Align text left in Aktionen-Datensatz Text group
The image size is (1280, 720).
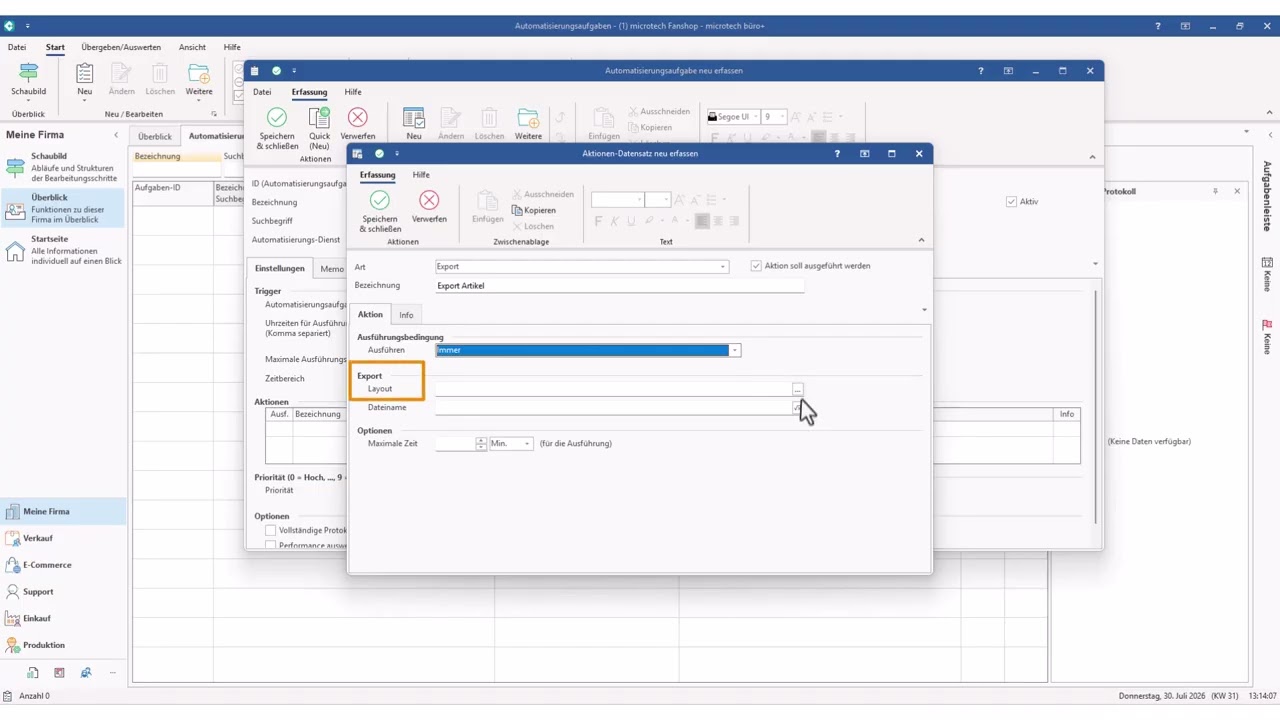click(702, 221)
